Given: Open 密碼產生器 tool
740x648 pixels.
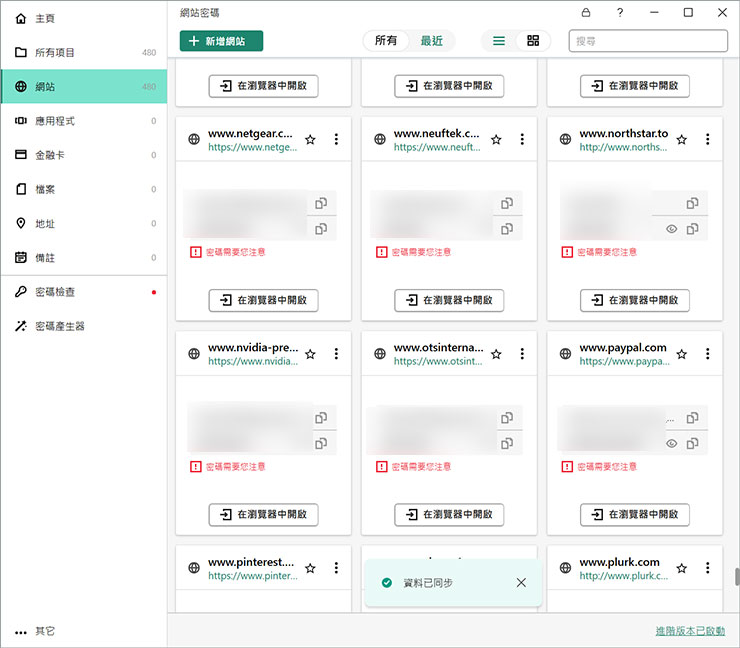Looking at the screenshot, I should [84, 326].
